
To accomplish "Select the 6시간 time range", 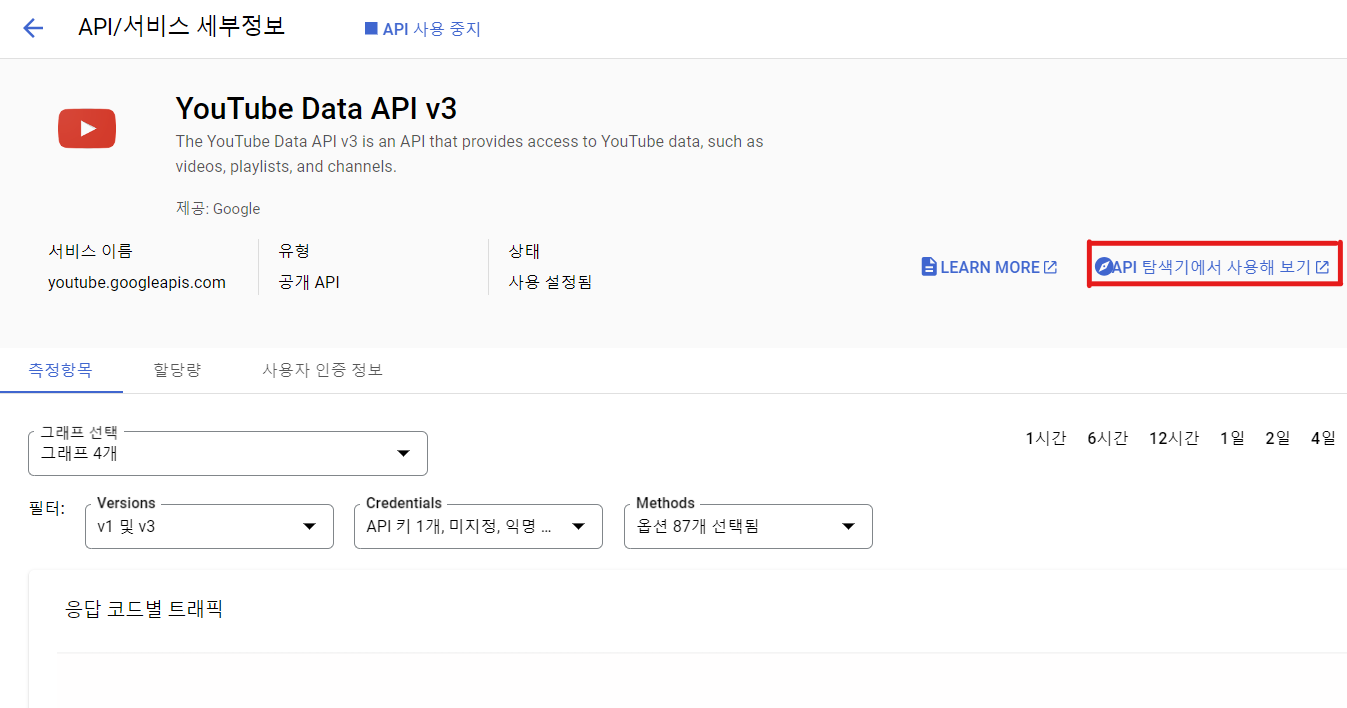I will 1108,438.
